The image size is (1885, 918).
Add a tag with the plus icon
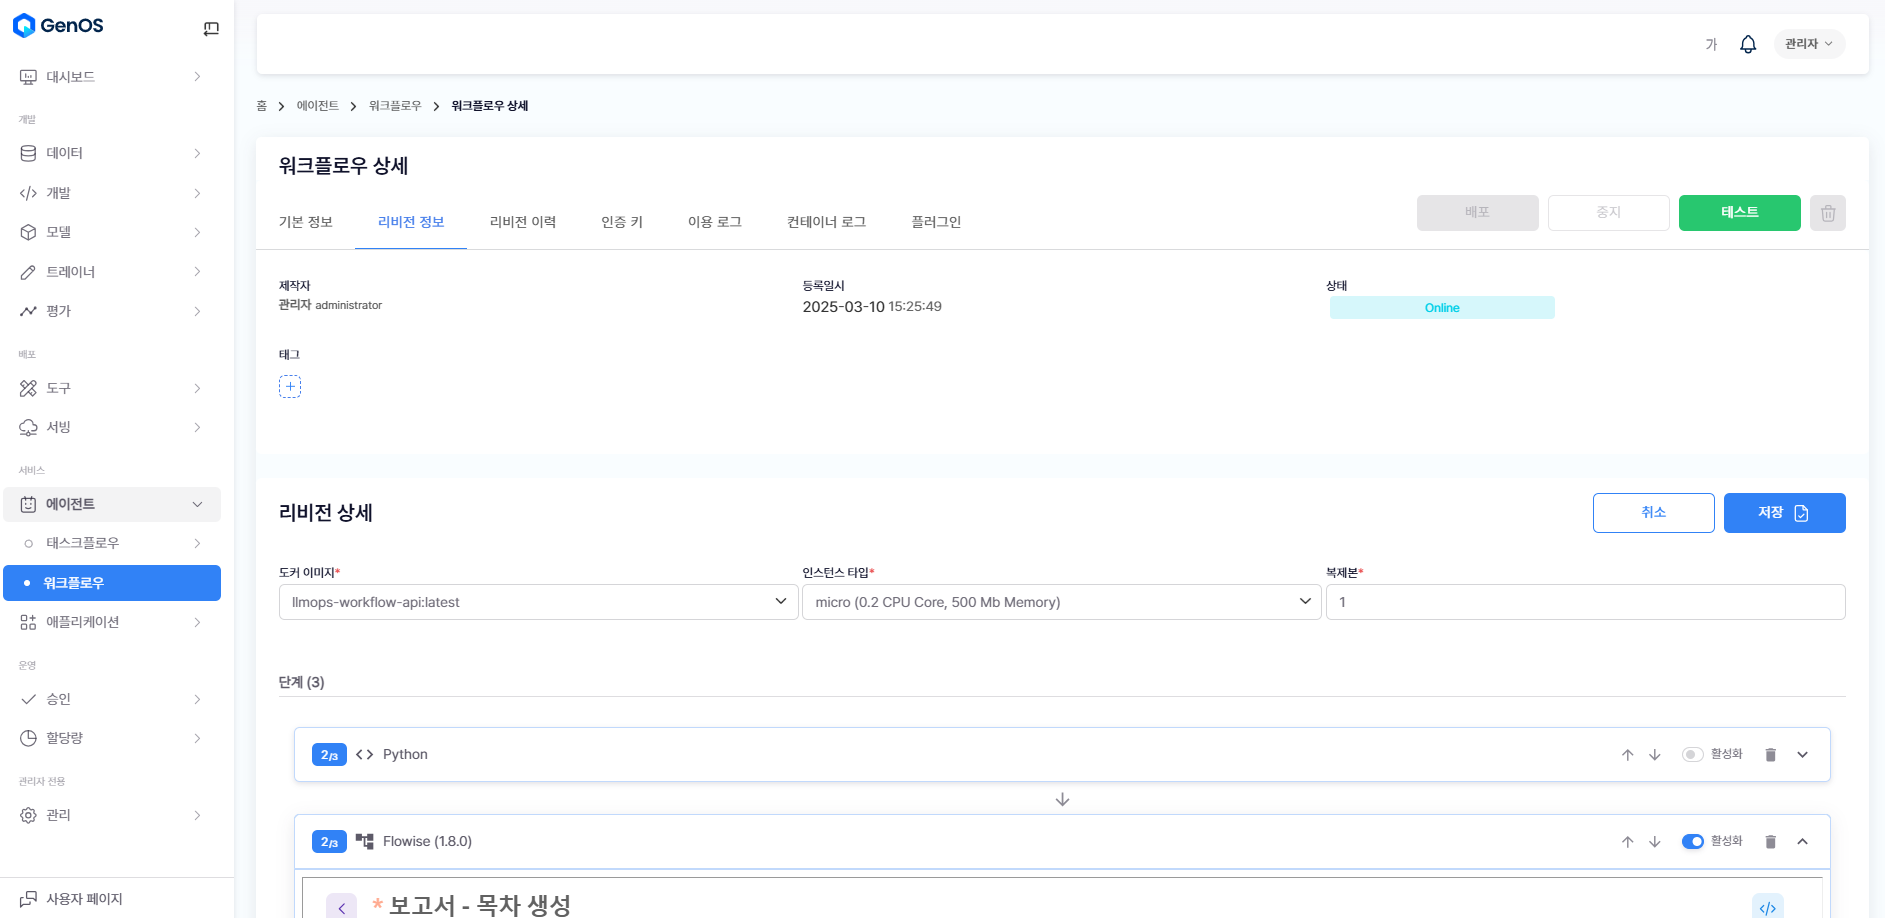click(290, 387)
